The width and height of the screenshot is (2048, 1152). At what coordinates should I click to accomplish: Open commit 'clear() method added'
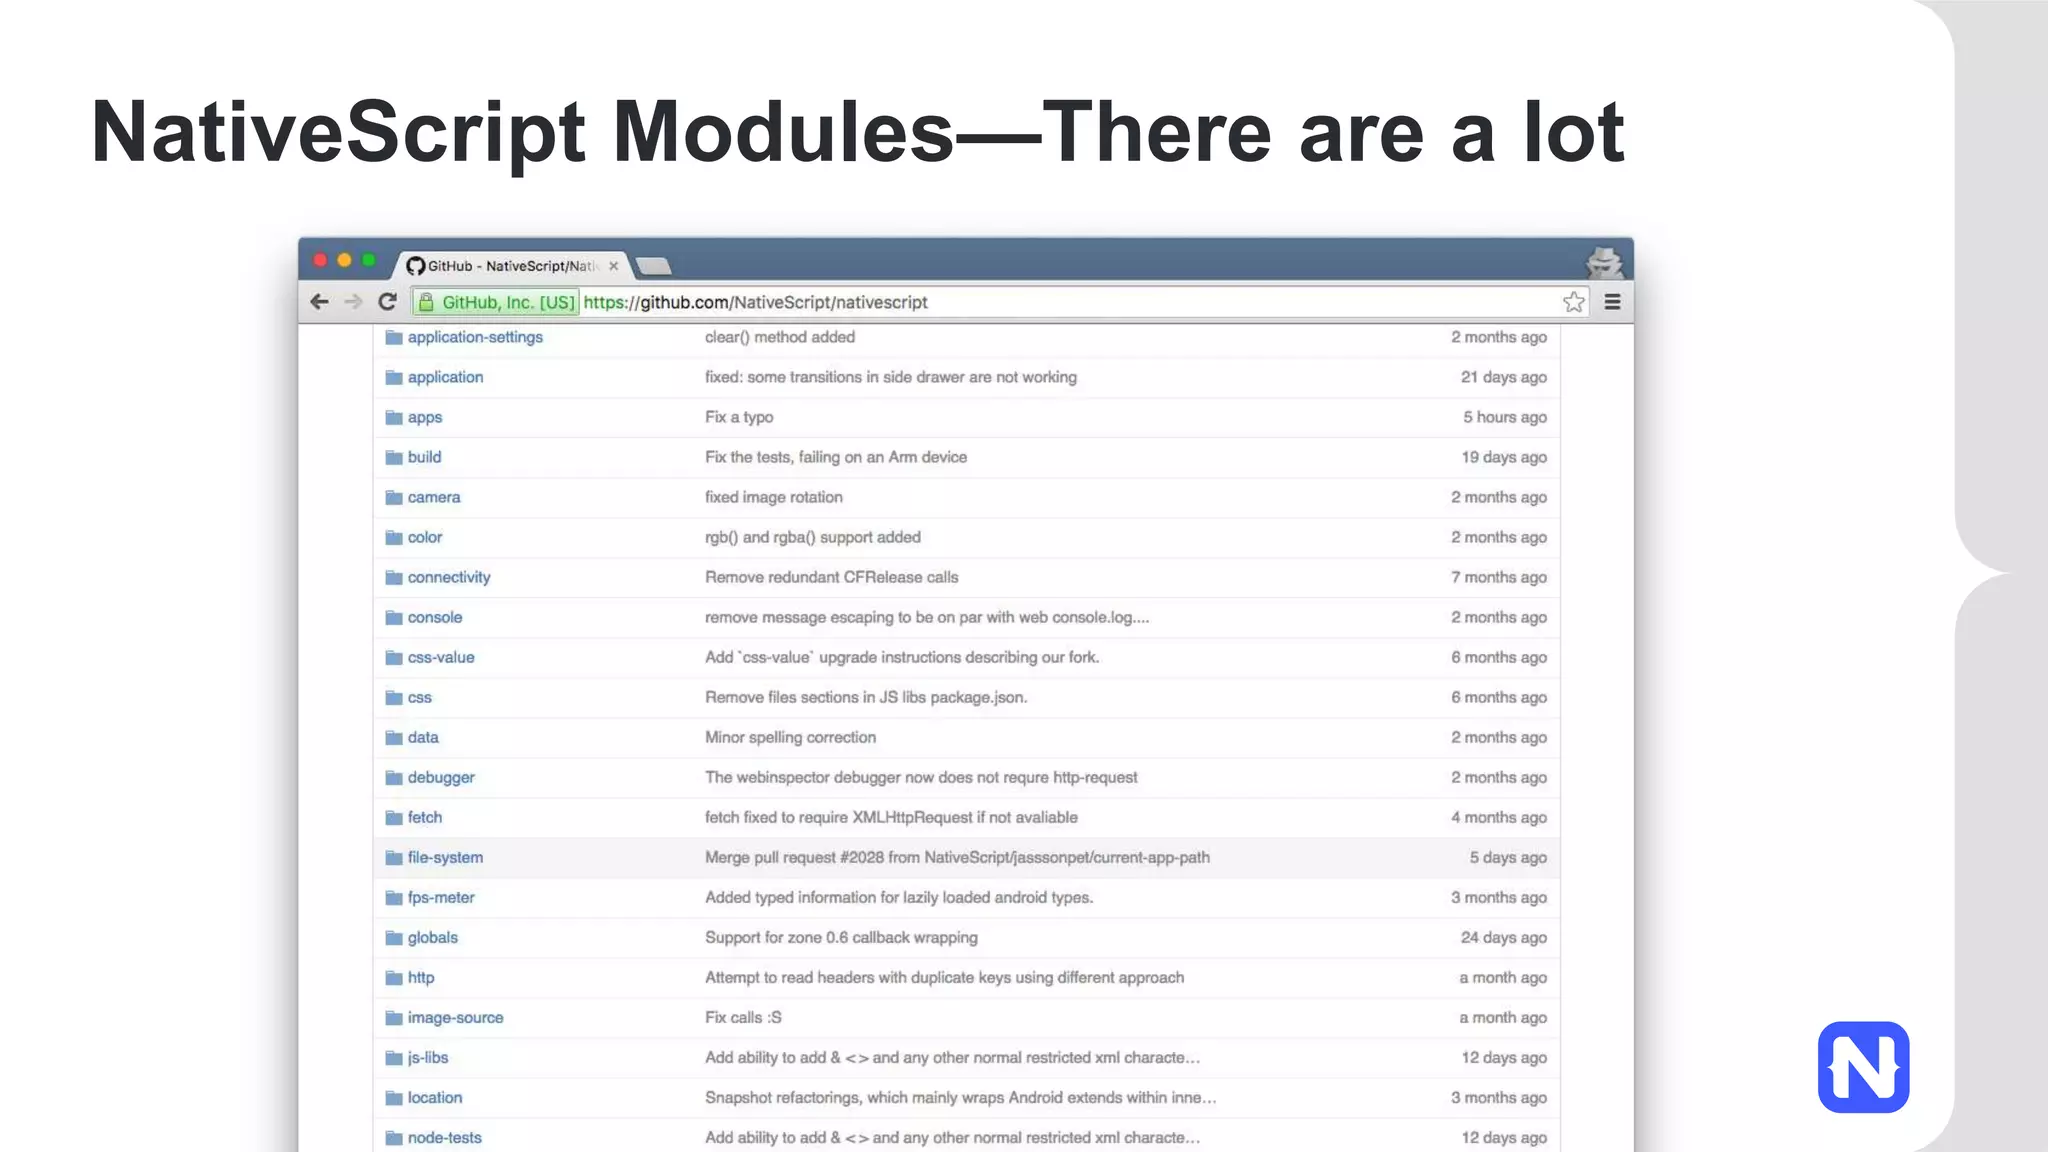tap(780, 337)
